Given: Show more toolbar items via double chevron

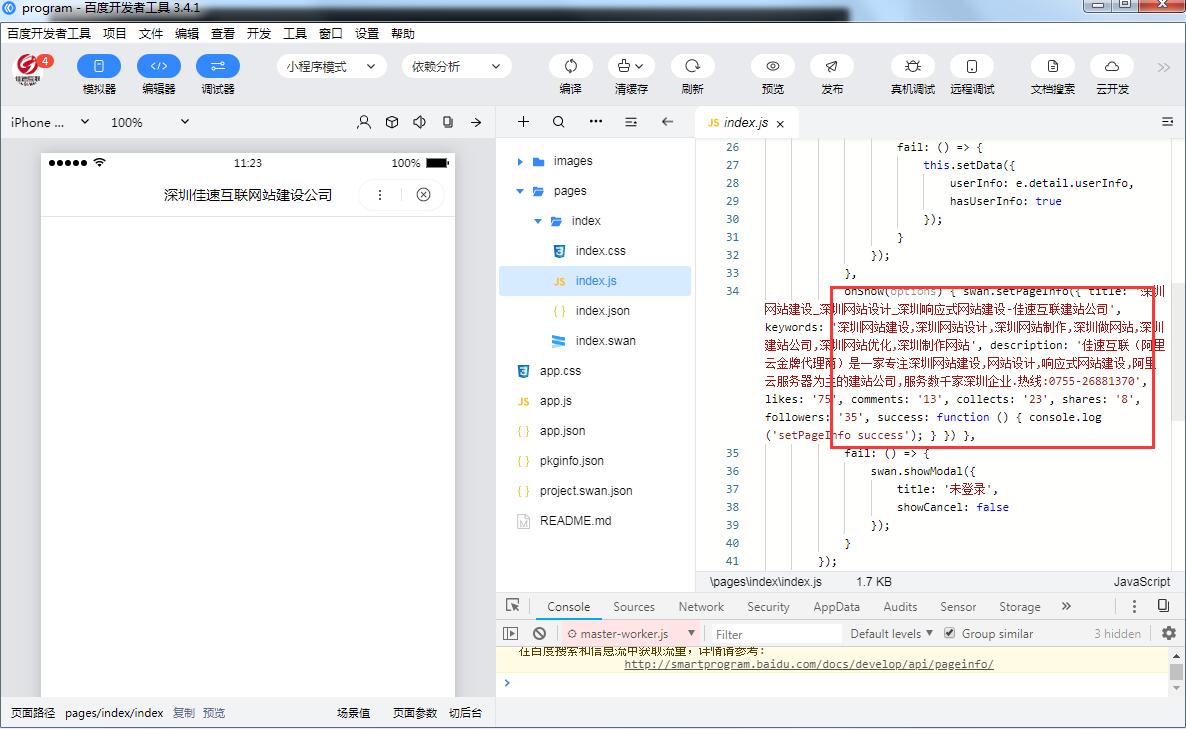Looking at the screenshot, I should point(1163,67).
